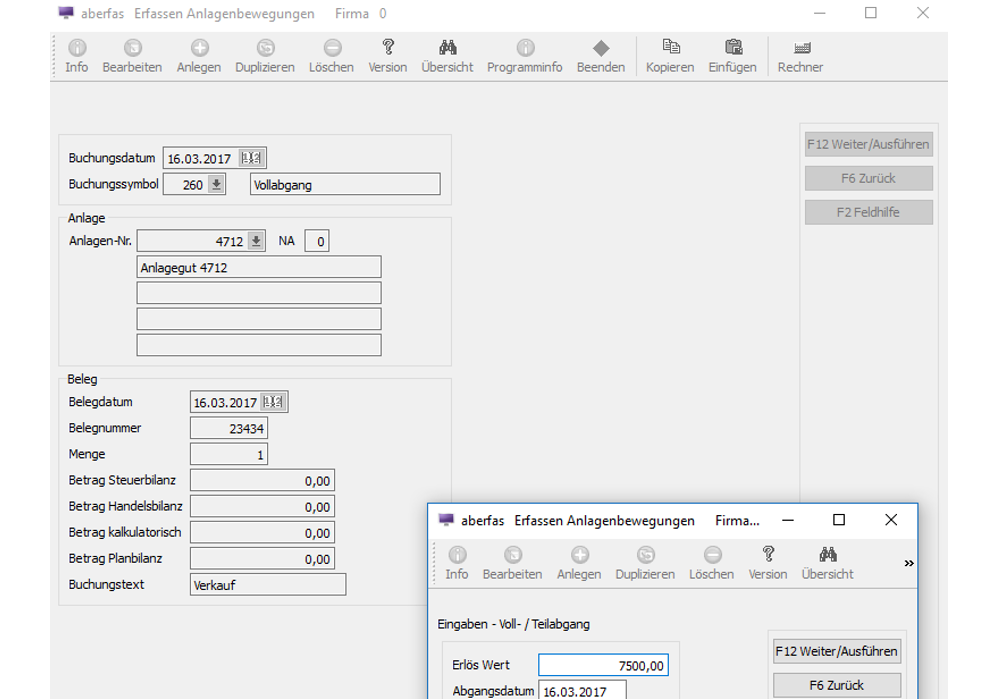Click the Version question mark icon in main toolbar
Viewport: 1000px width, 700px height.
(x=388, y=48)
